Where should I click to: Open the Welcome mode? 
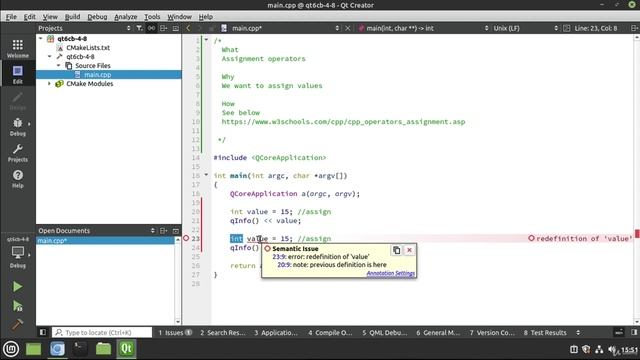click(18, 48)
